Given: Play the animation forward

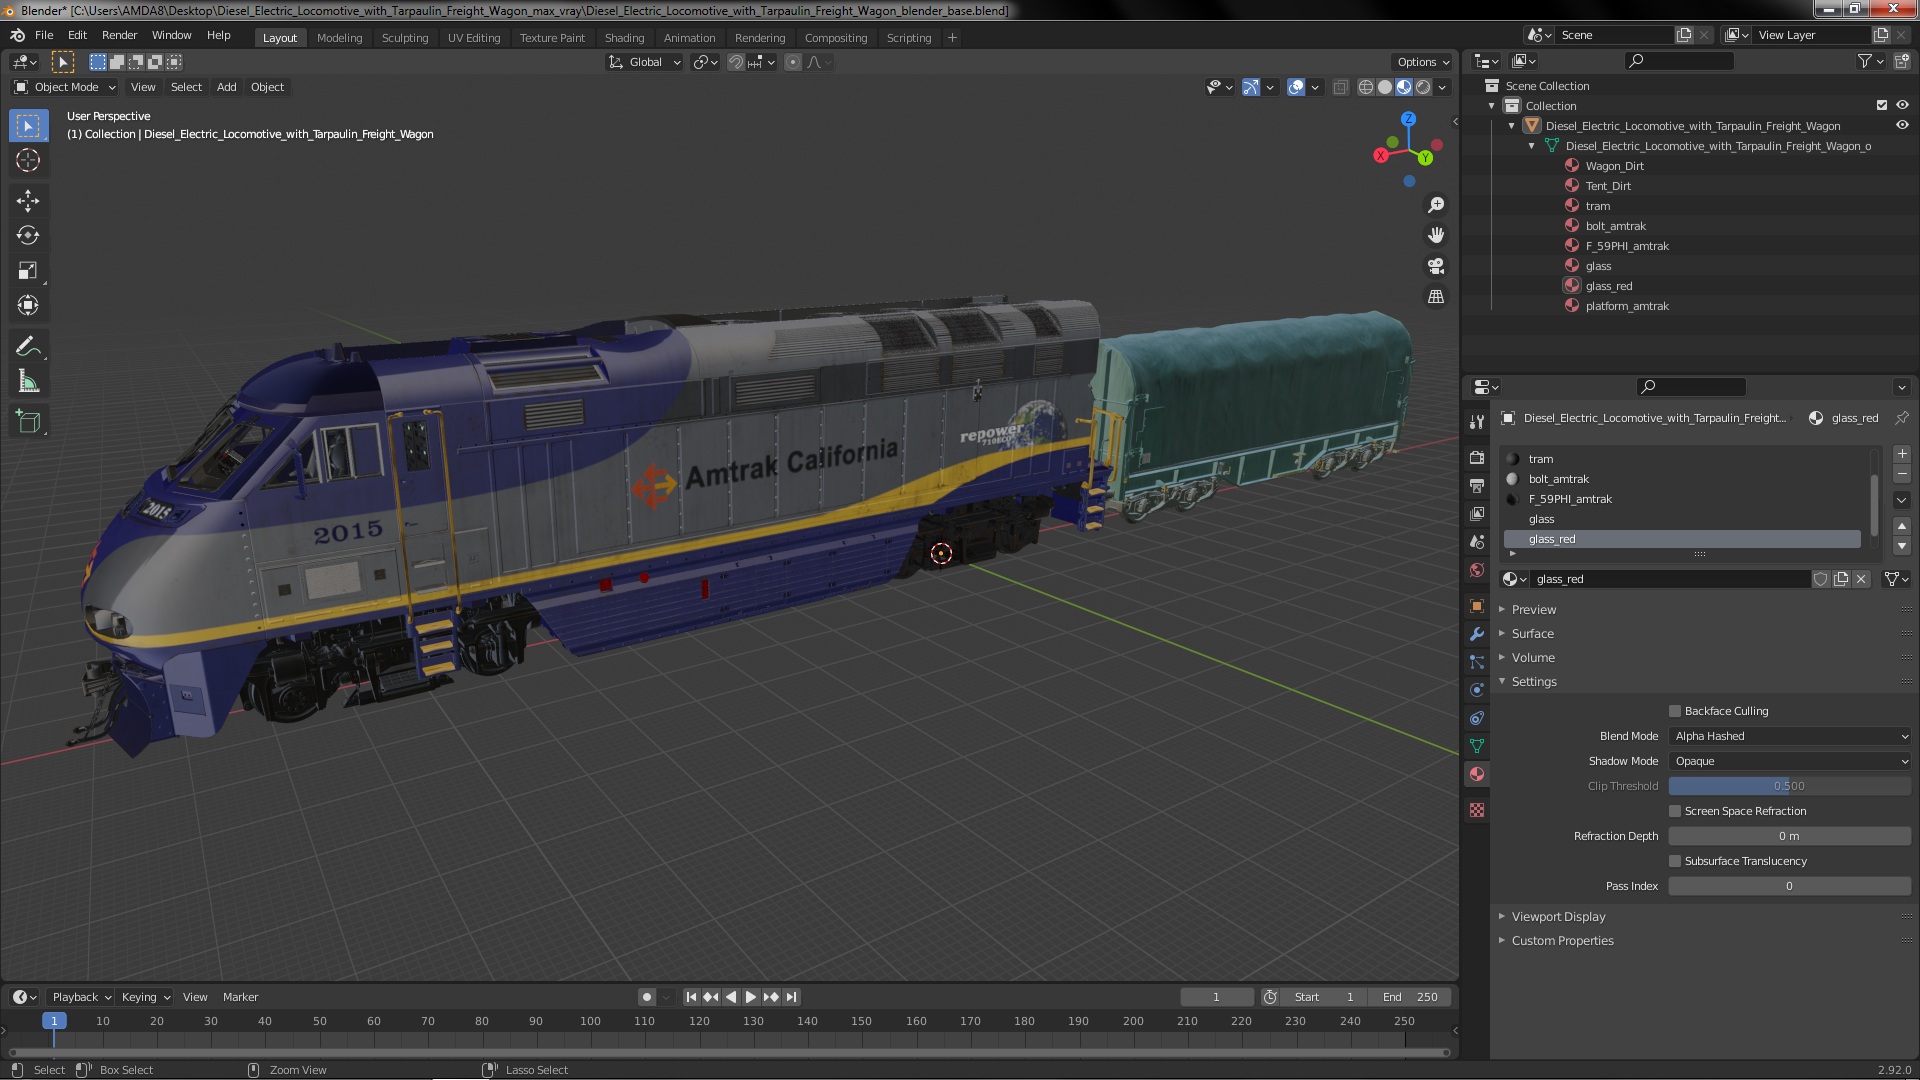Looking at the screenshot, I should 751,997.
